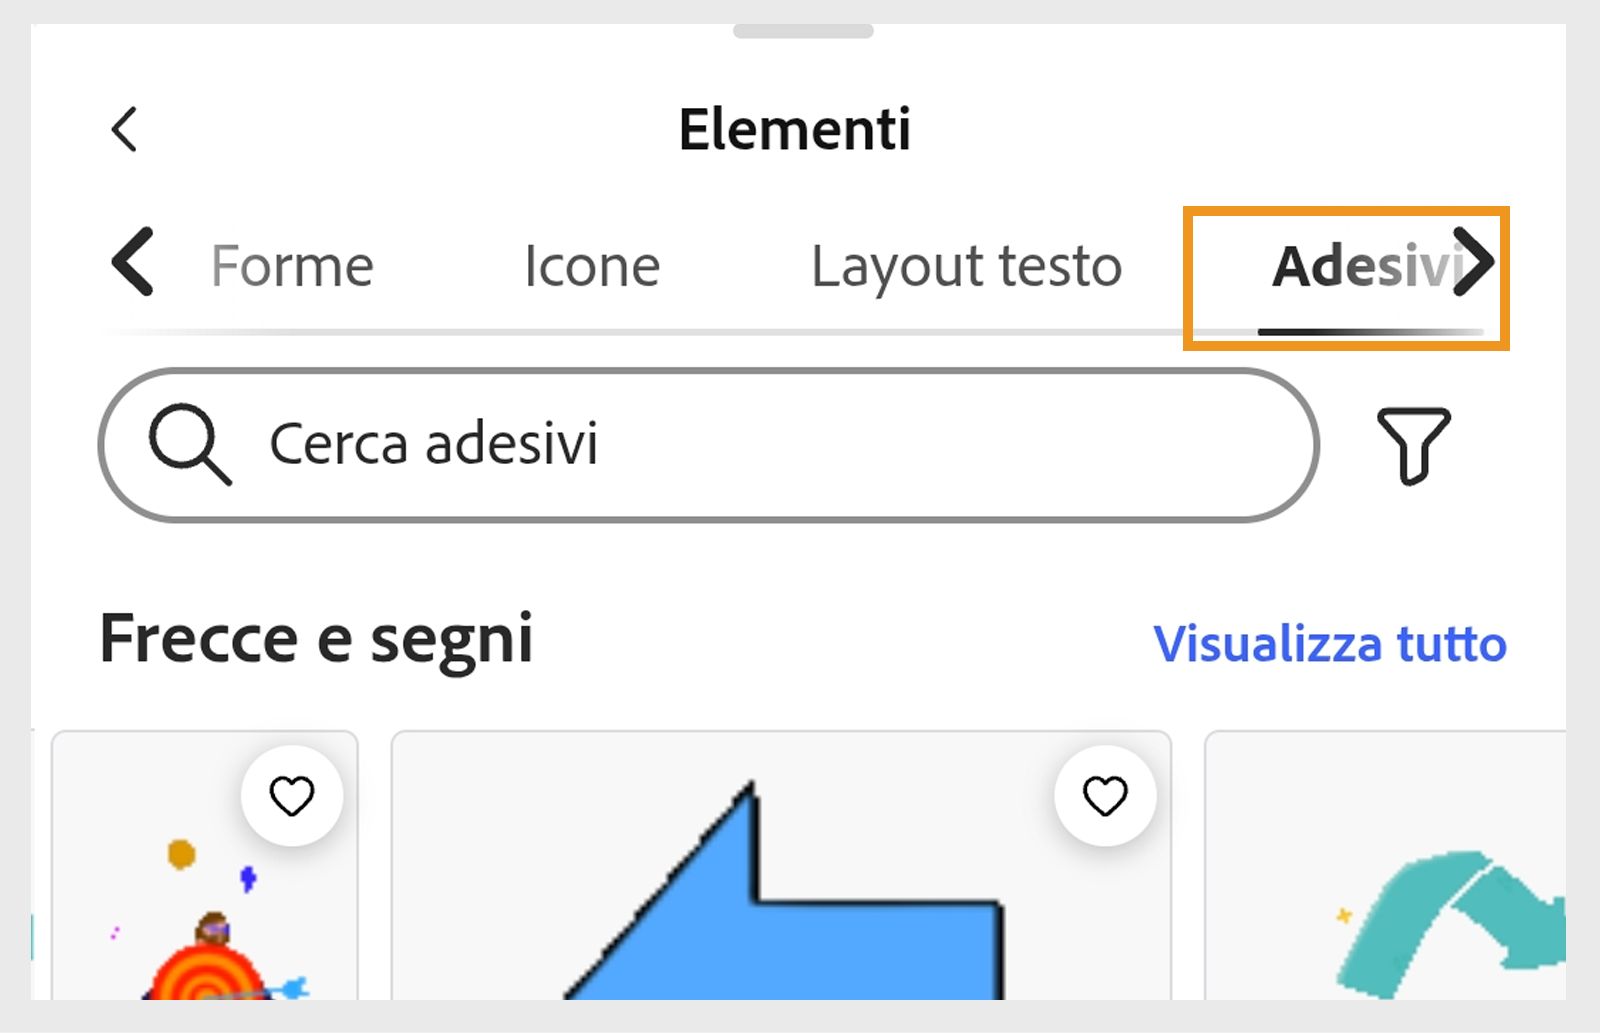Switch to the Adesivi tab
1600x1033 pixels.
pyautogui.click(x=1364, y=265)
